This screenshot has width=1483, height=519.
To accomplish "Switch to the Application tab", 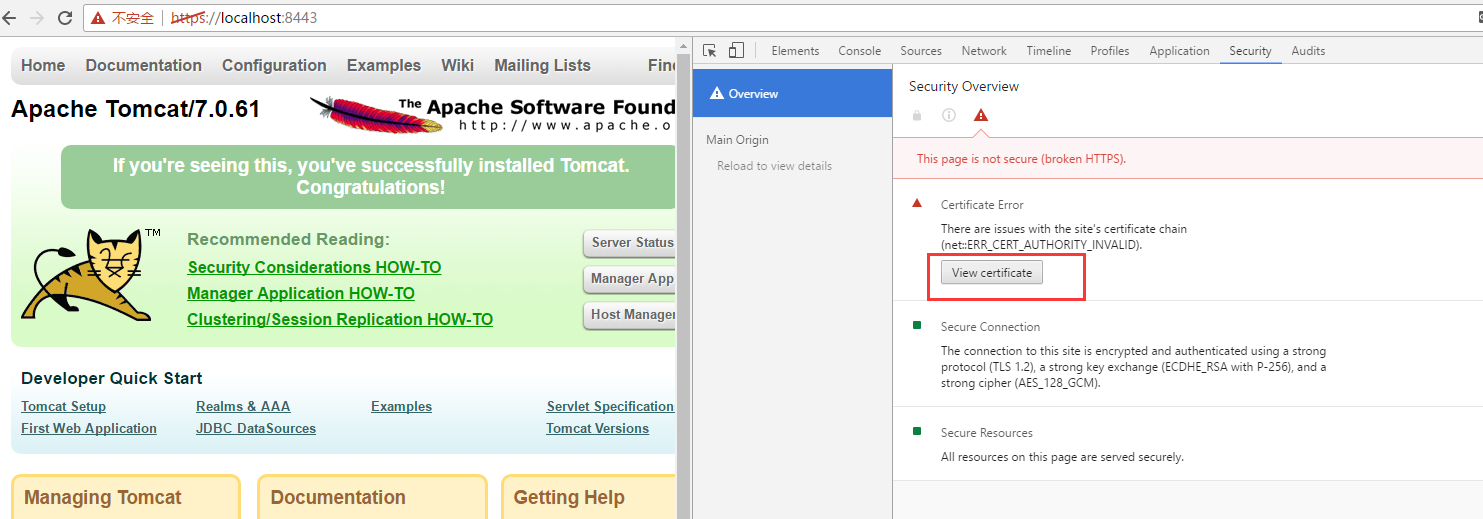I will 1179,51.
